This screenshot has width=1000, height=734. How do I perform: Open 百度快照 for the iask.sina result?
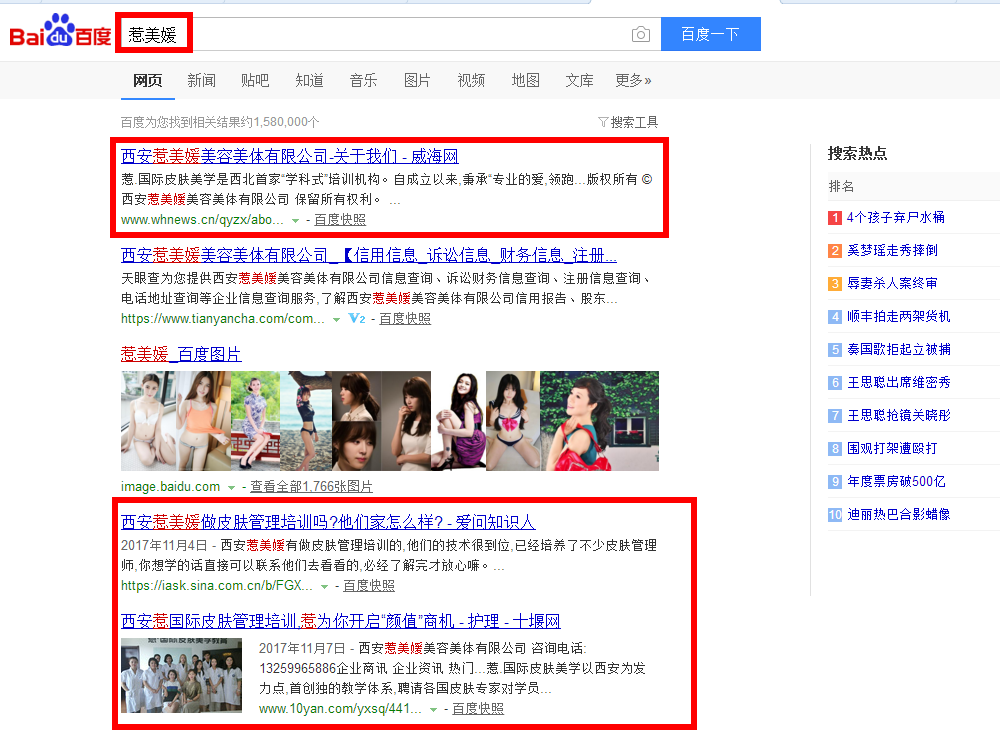[x=369, y=586]
